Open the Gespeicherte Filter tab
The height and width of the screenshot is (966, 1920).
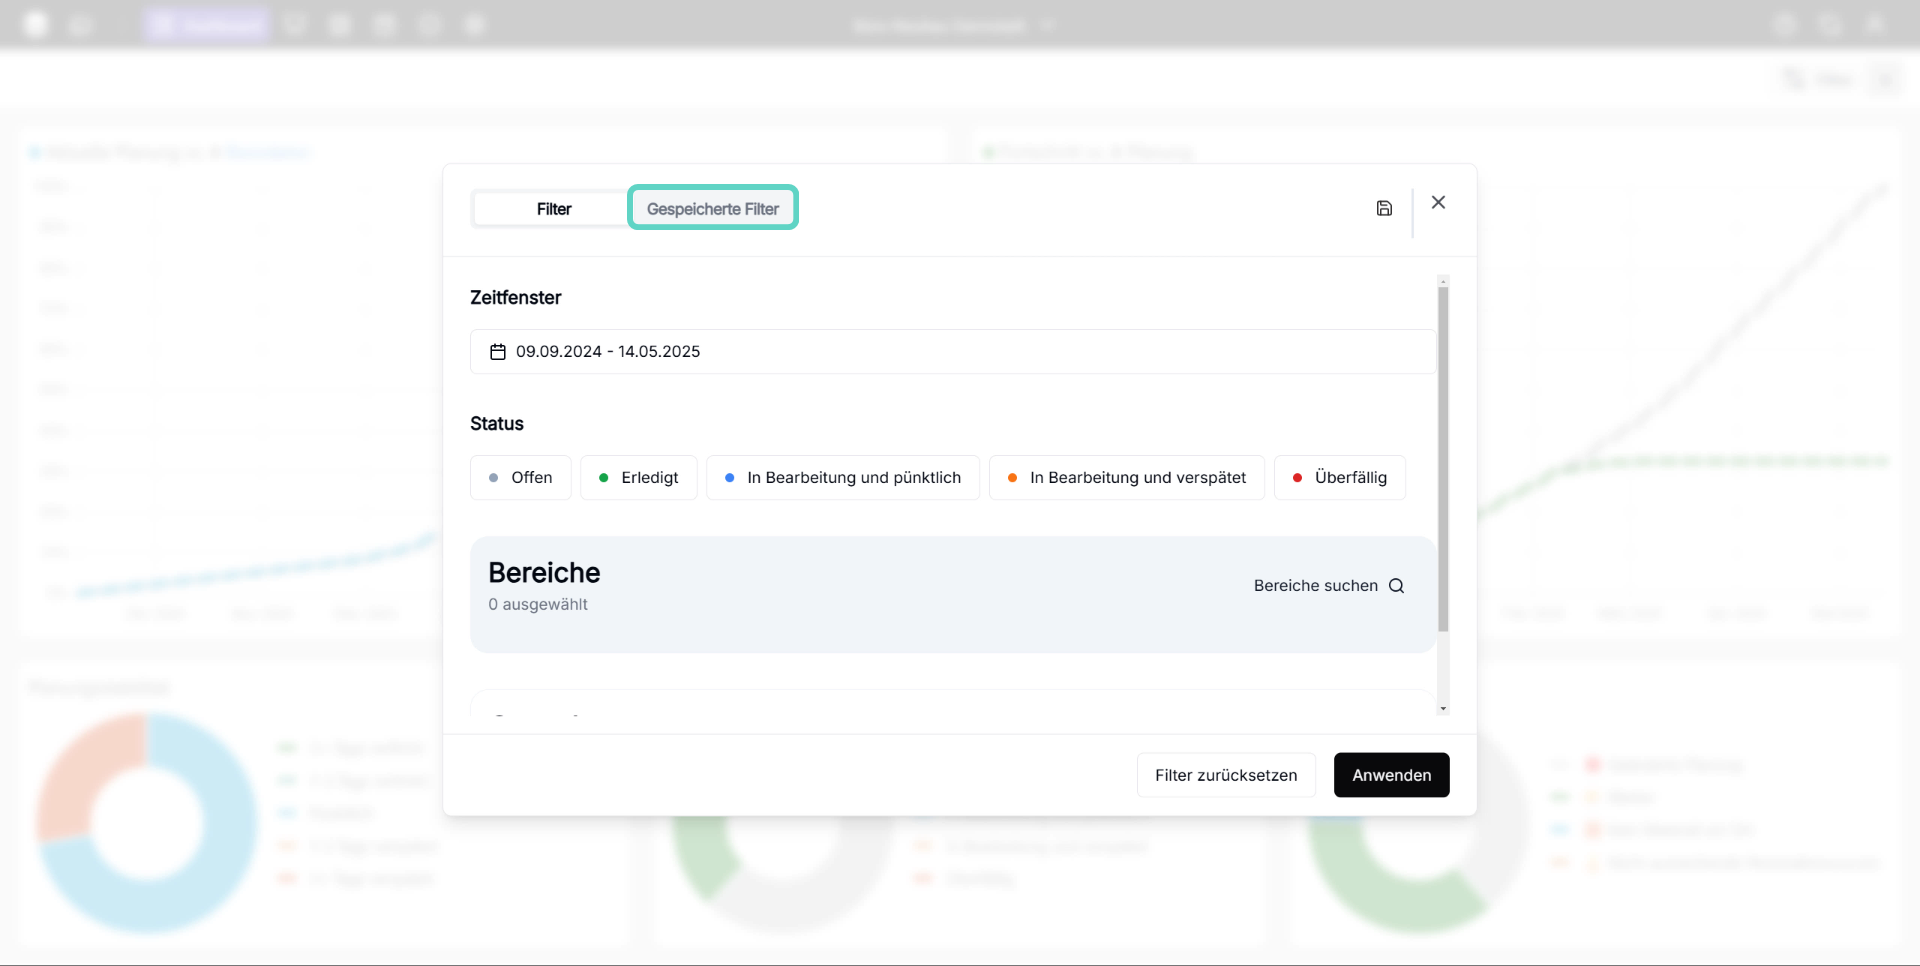(712, 209)
